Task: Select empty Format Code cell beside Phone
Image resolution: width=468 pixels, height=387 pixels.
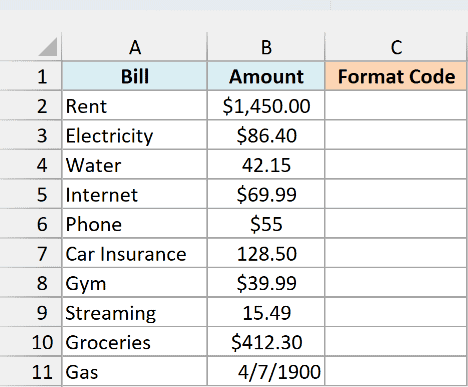Action: (396, 223)
